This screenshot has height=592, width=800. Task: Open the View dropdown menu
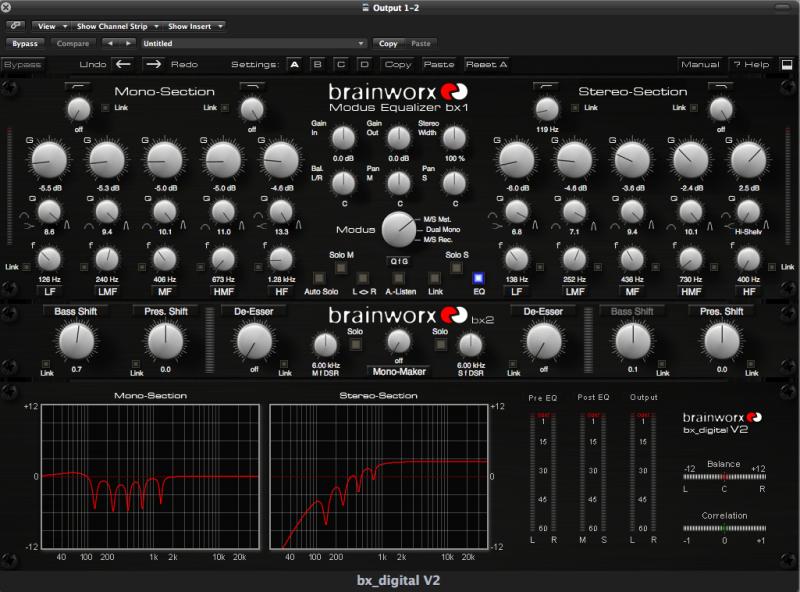[50, 26]
